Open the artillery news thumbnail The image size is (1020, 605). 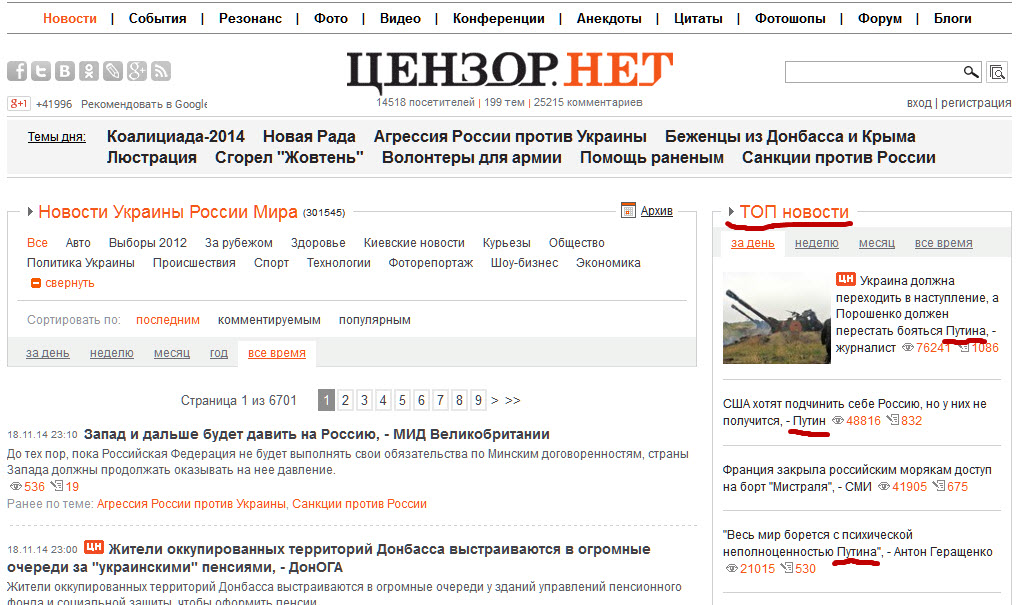(x=777, y=318)
